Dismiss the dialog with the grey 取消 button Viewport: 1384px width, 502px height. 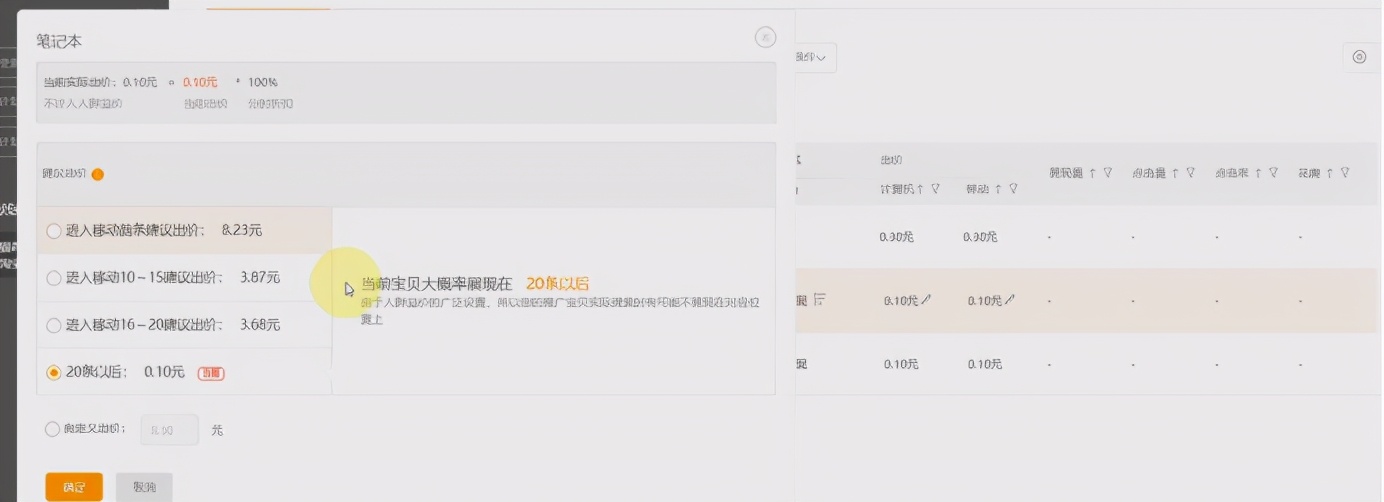click(x=144, y=487)
